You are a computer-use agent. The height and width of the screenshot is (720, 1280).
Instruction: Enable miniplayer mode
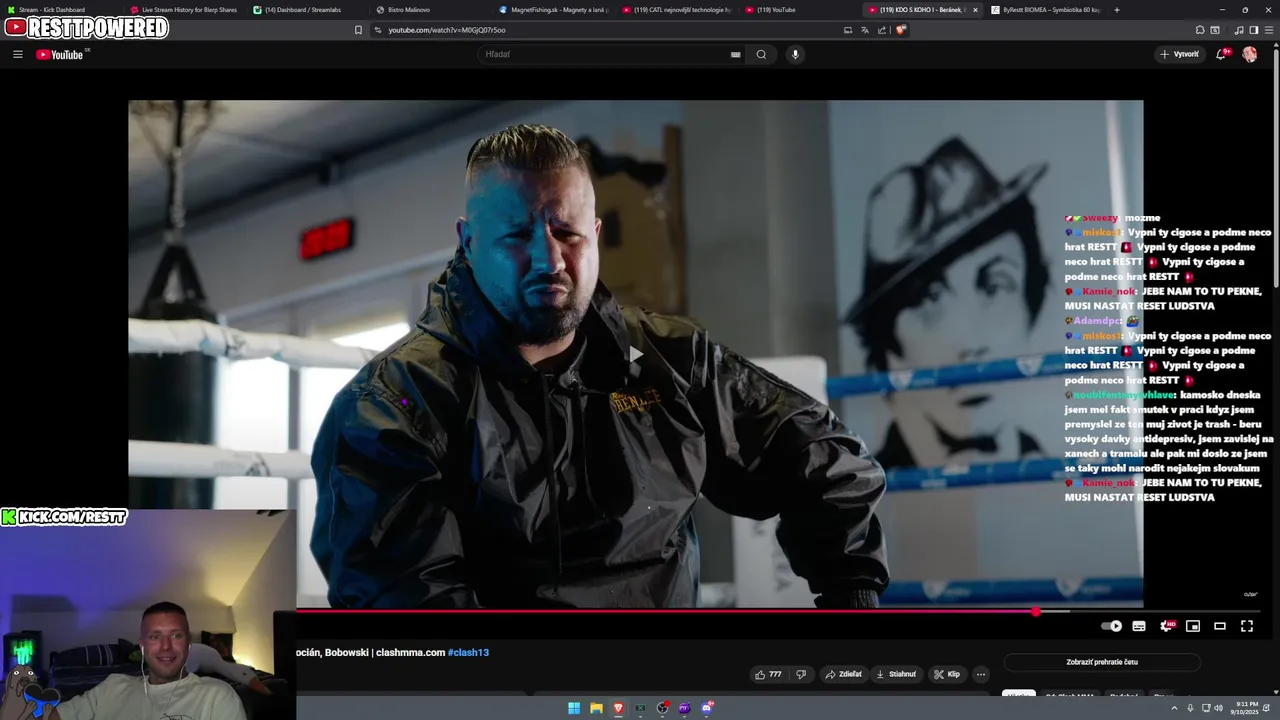coord(1193,626)
